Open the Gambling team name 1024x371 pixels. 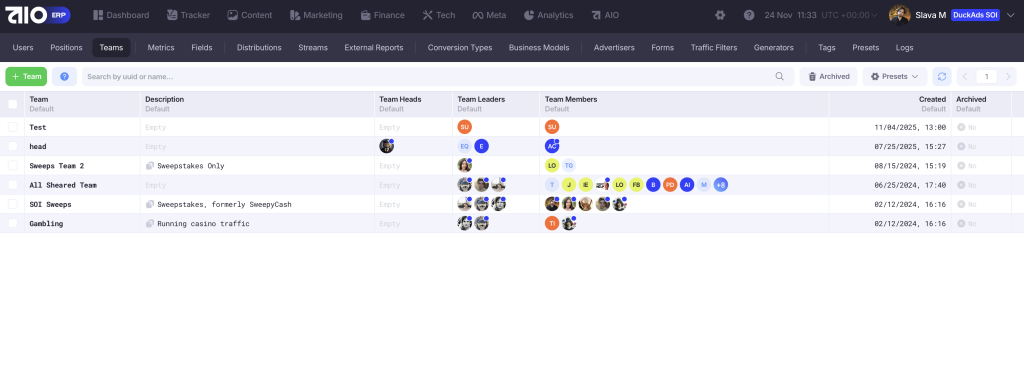tap(46, 223)
